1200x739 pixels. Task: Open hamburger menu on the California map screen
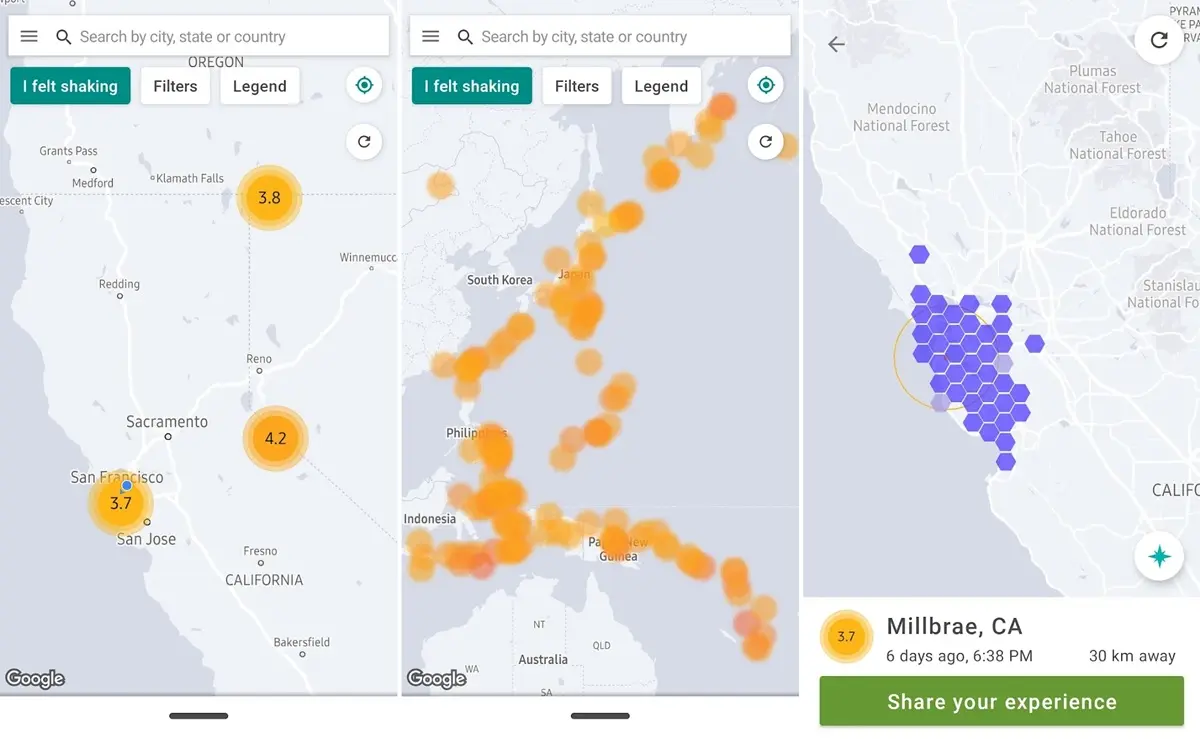pos(29,37)
